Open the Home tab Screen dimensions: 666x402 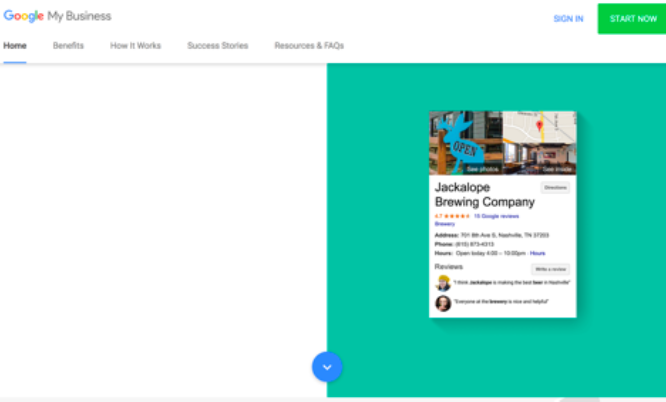click(x=15, y=46)
